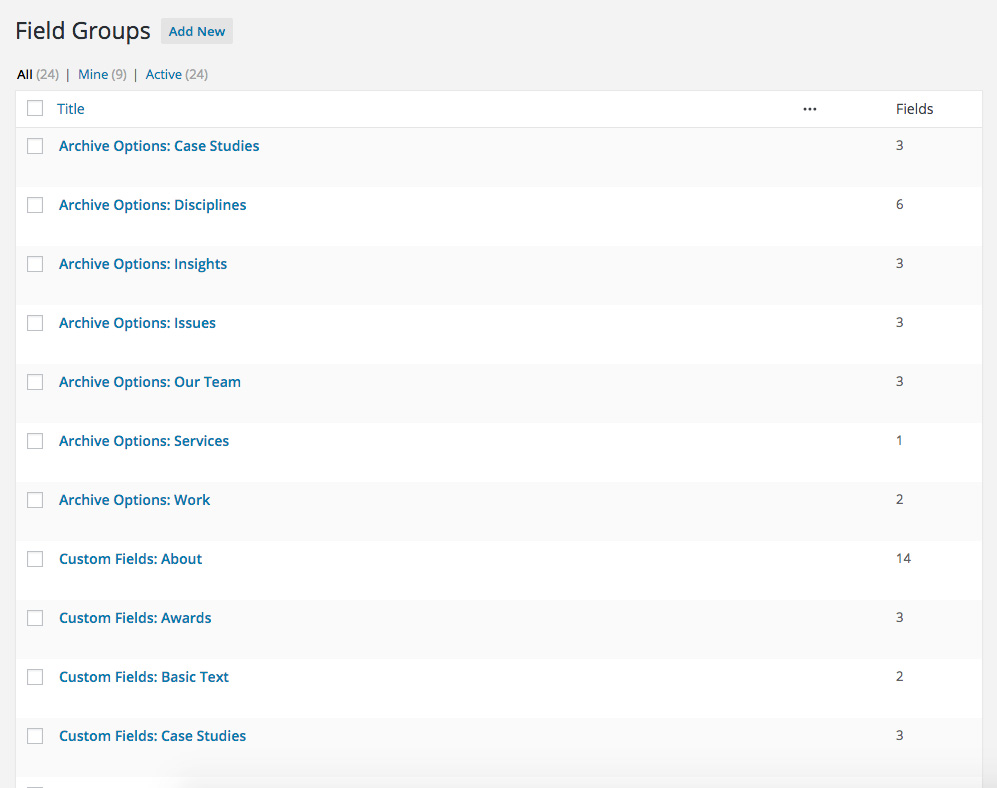Select the All filter view

pos(25,74)
